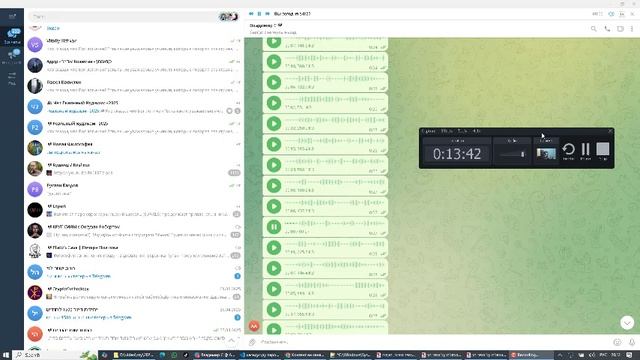Skip to previous track in audio player bar
The width and height of the screenshot is (640, 360).
tap(251, 13)
